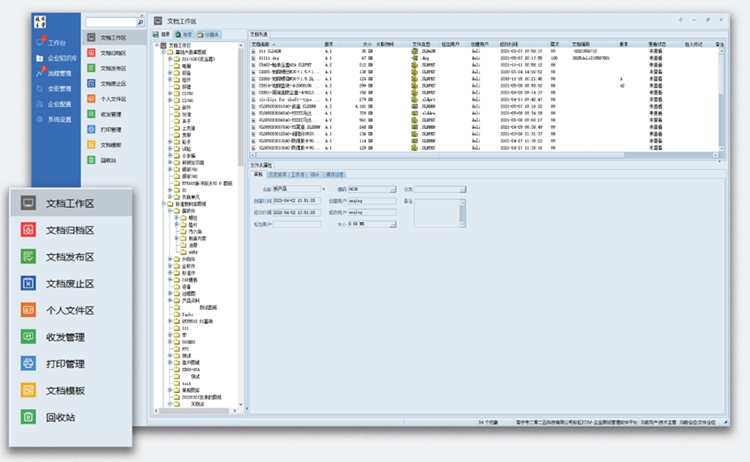Open 打印管理 in the enlarged menu
The height and width of the screenshot is (462, 750).
coord(66,363)
